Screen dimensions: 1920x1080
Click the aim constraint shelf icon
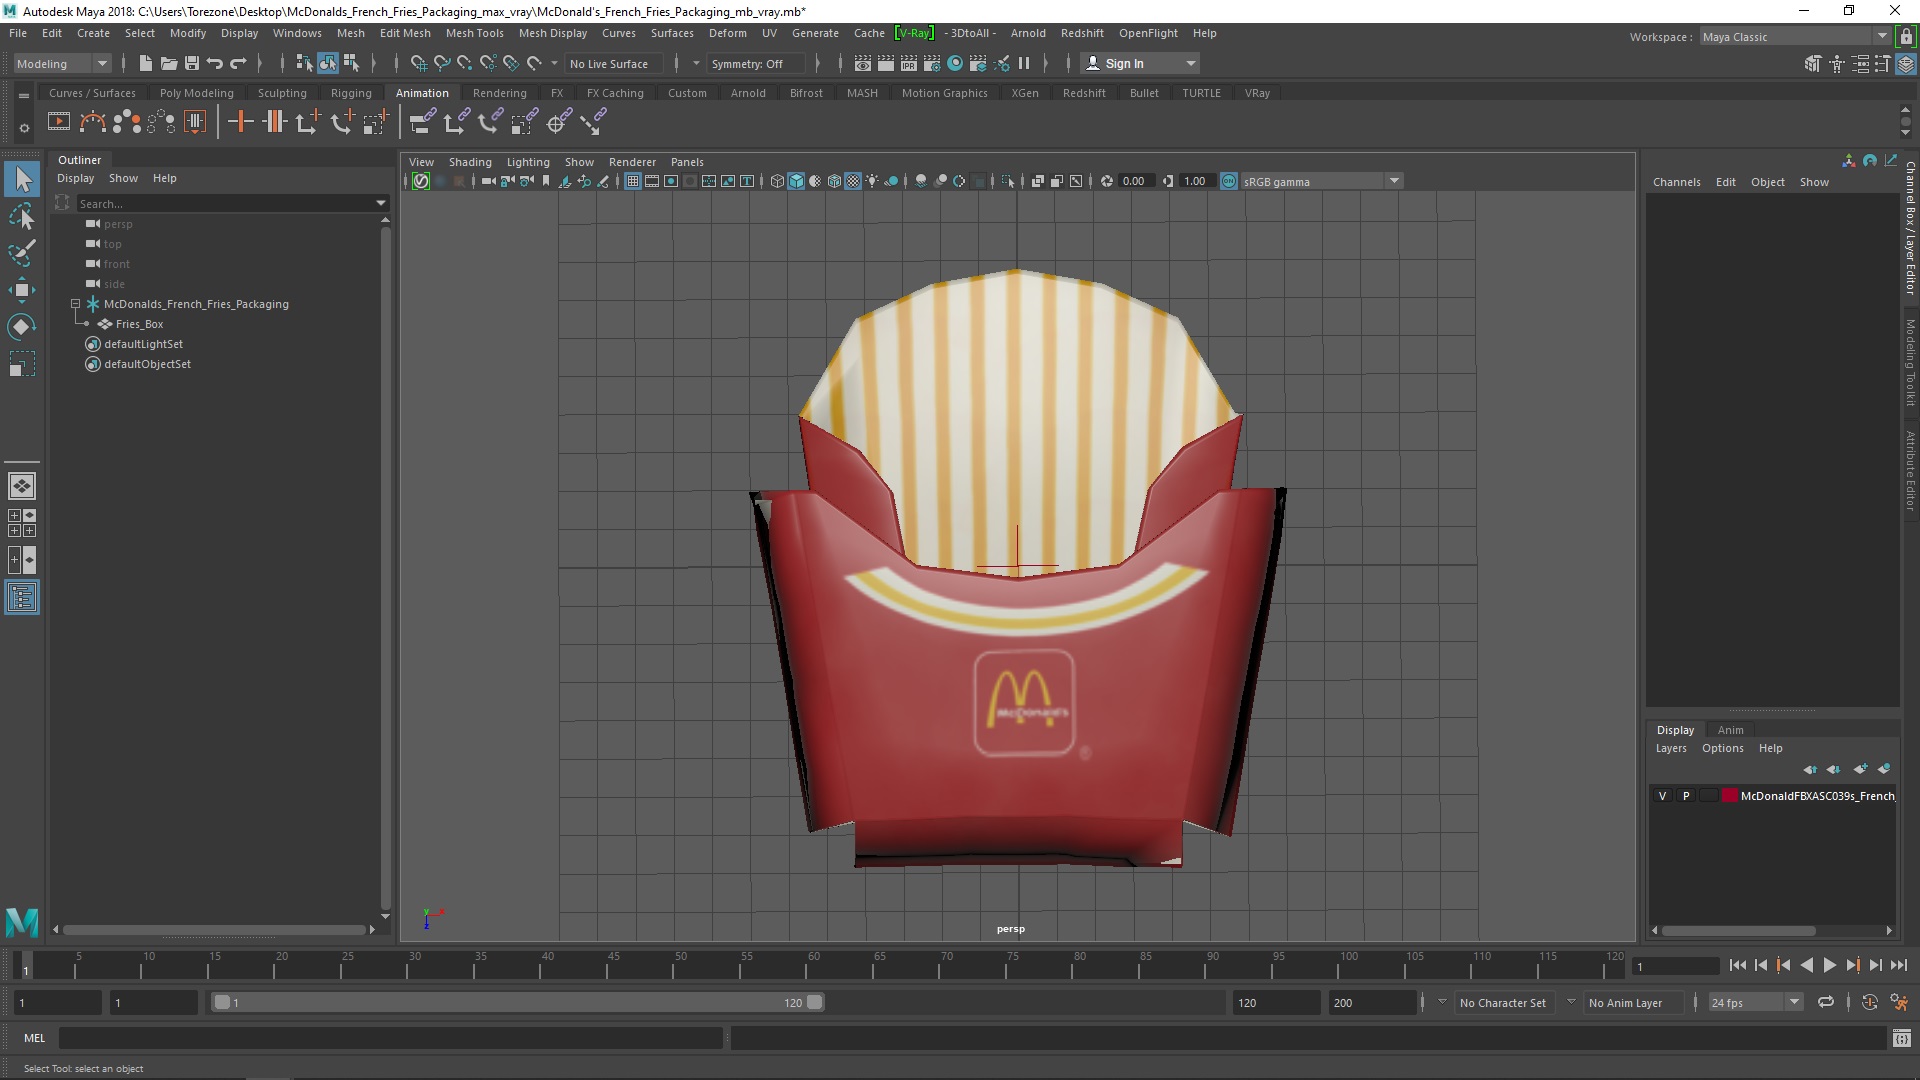559,122
